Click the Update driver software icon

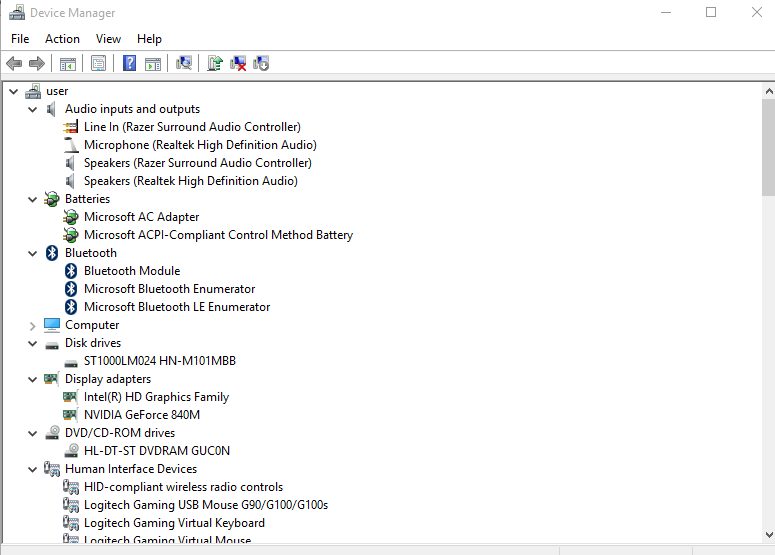tap(215, 63)
